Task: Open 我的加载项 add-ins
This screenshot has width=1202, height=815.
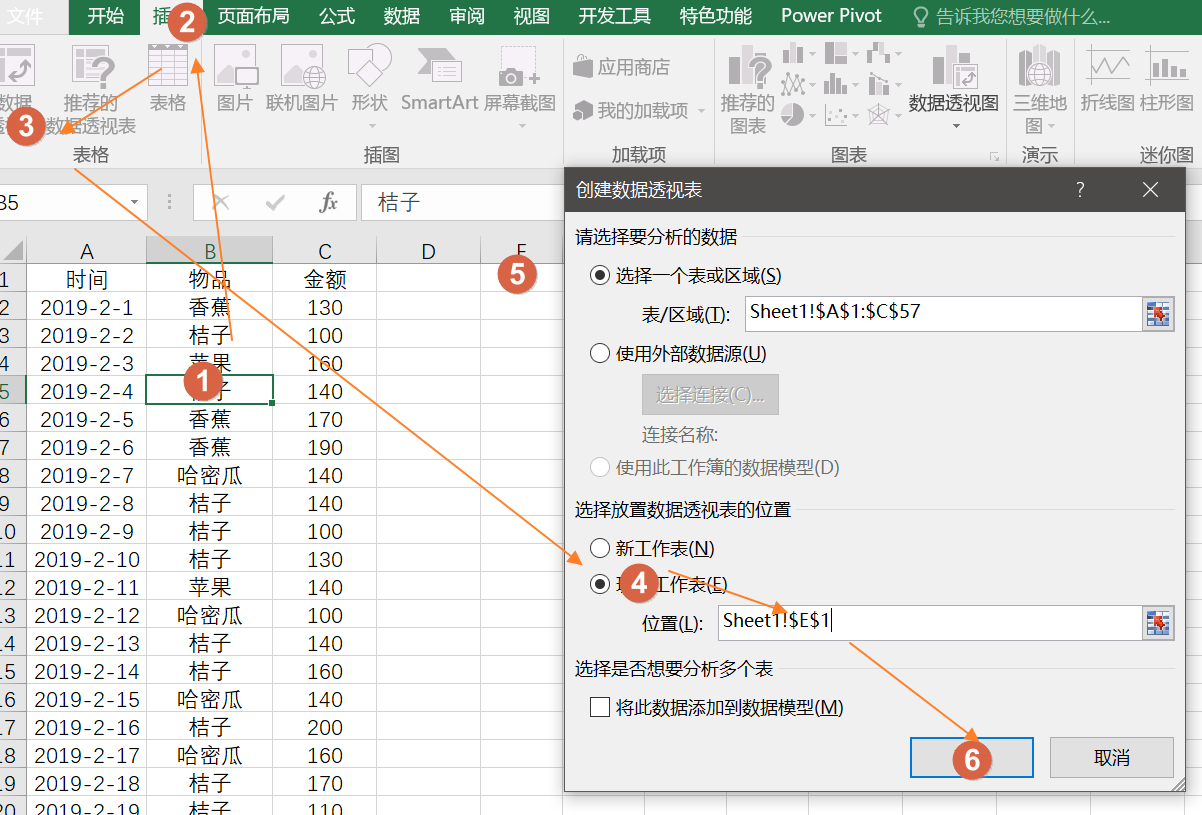Action: (632, 110)
